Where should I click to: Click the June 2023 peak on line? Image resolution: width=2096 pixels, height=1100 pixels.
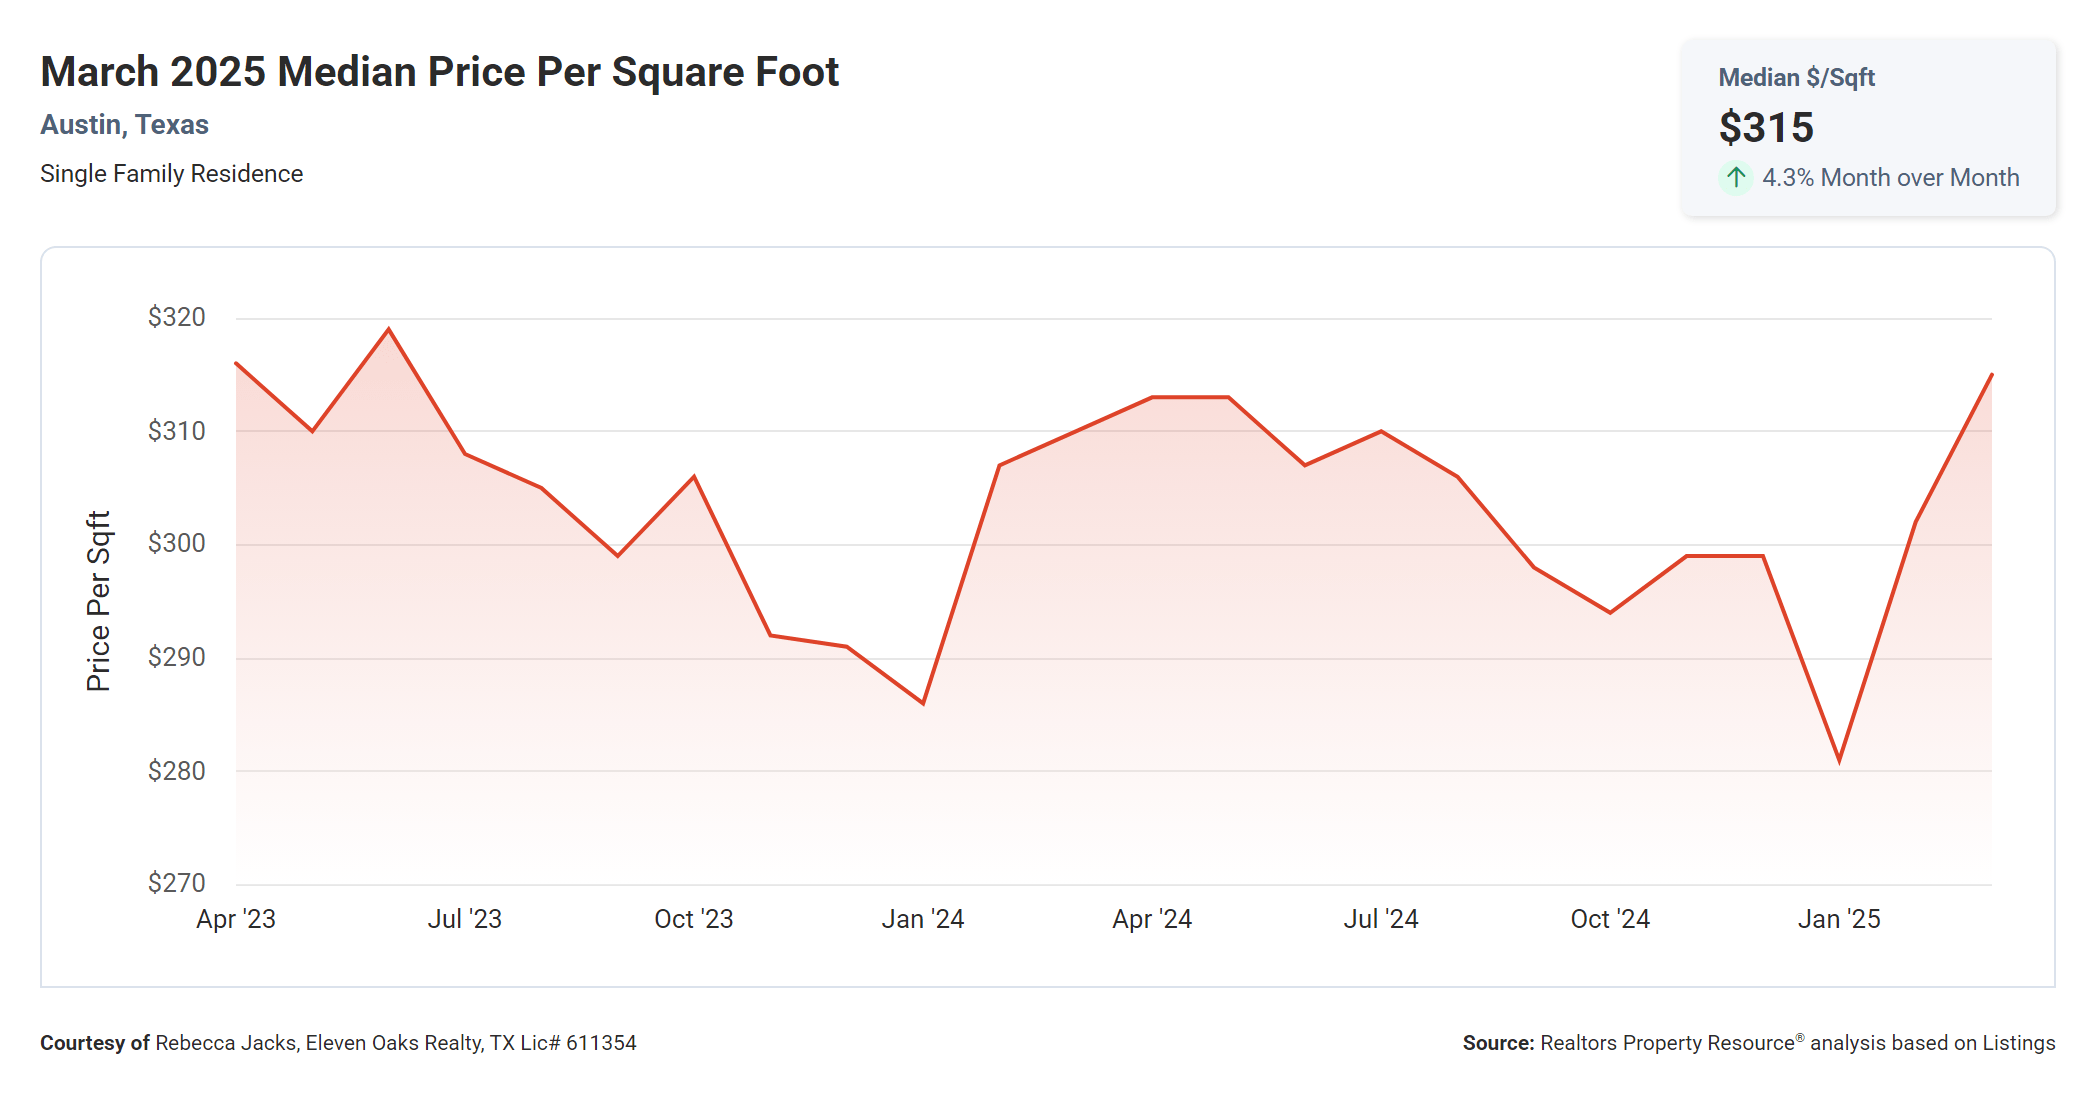[389, 329]
